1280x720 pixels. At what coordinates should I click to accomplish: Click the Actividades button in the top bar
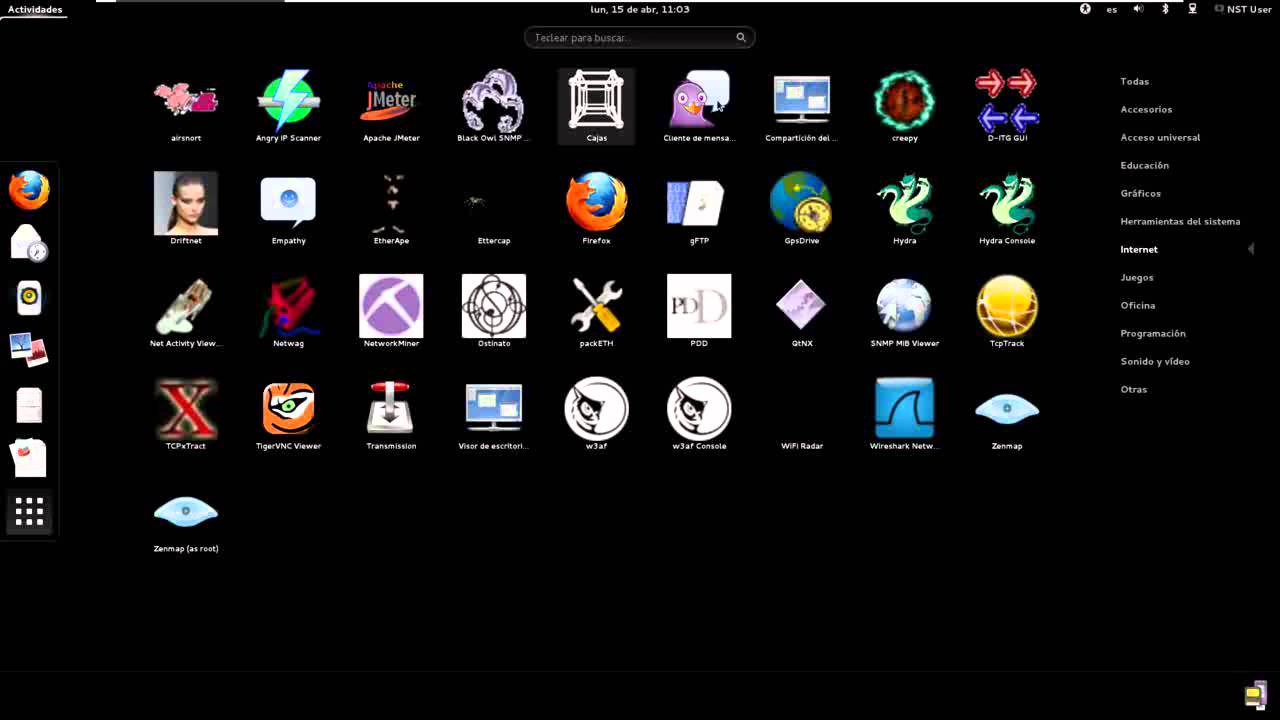tap(35, 9)
